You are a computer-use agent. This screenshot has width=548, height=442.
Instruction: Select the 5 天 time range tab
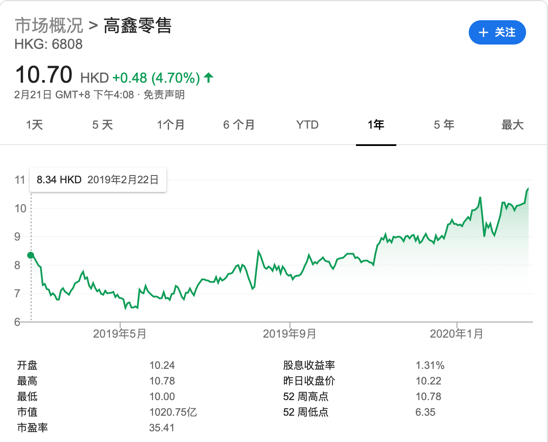pos(102,125)
